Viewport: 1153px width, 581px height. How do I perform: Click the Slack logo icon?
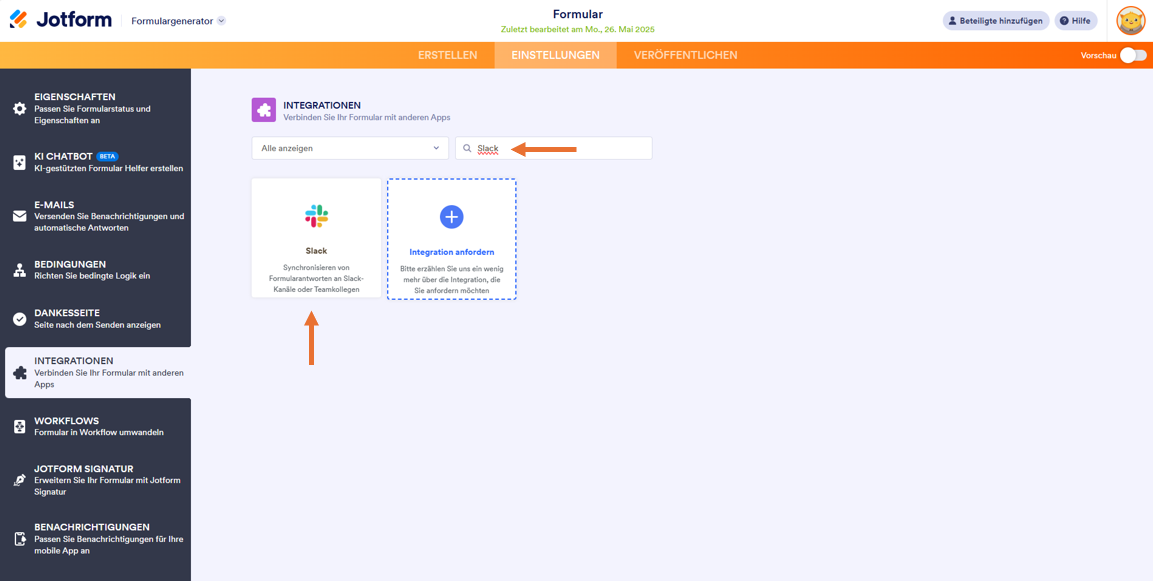coord(316,216)
